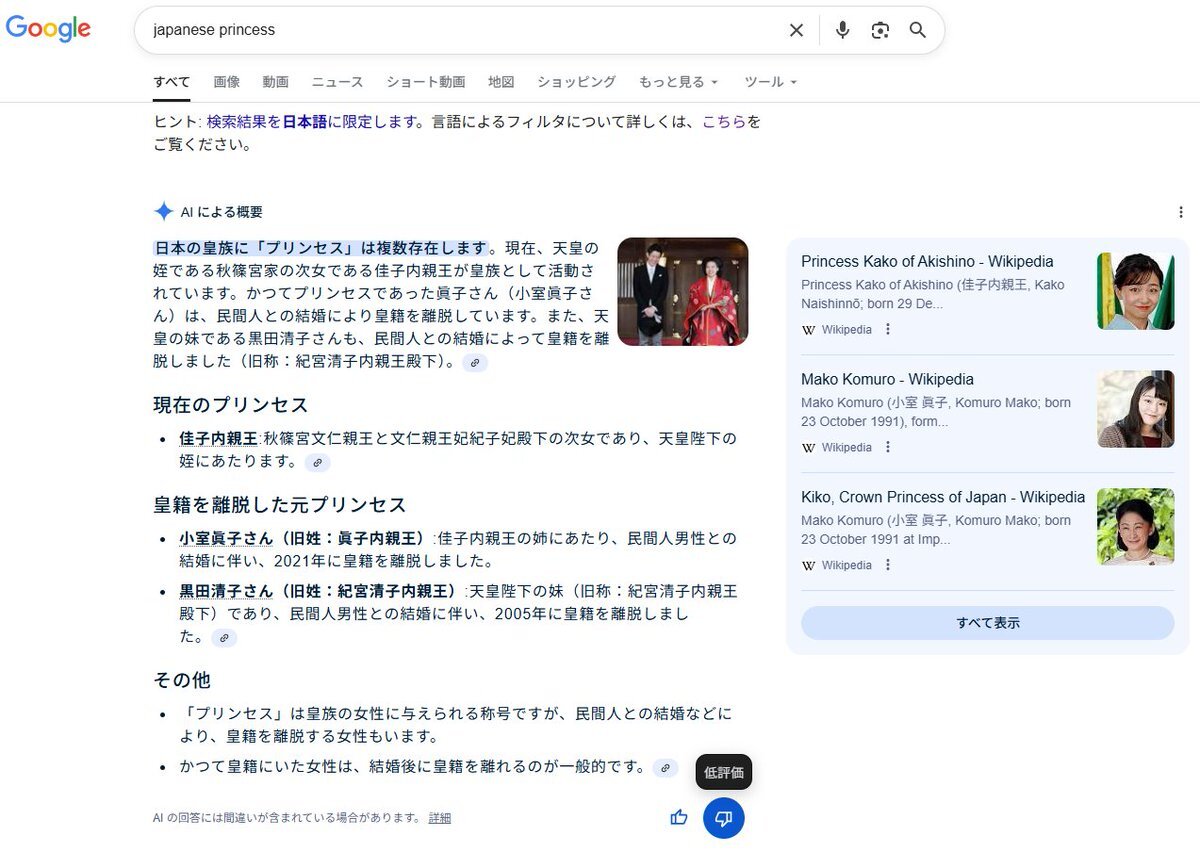Expand the もっと見る dropdown
1200x852 pixels.
click(x=679, y=82)
